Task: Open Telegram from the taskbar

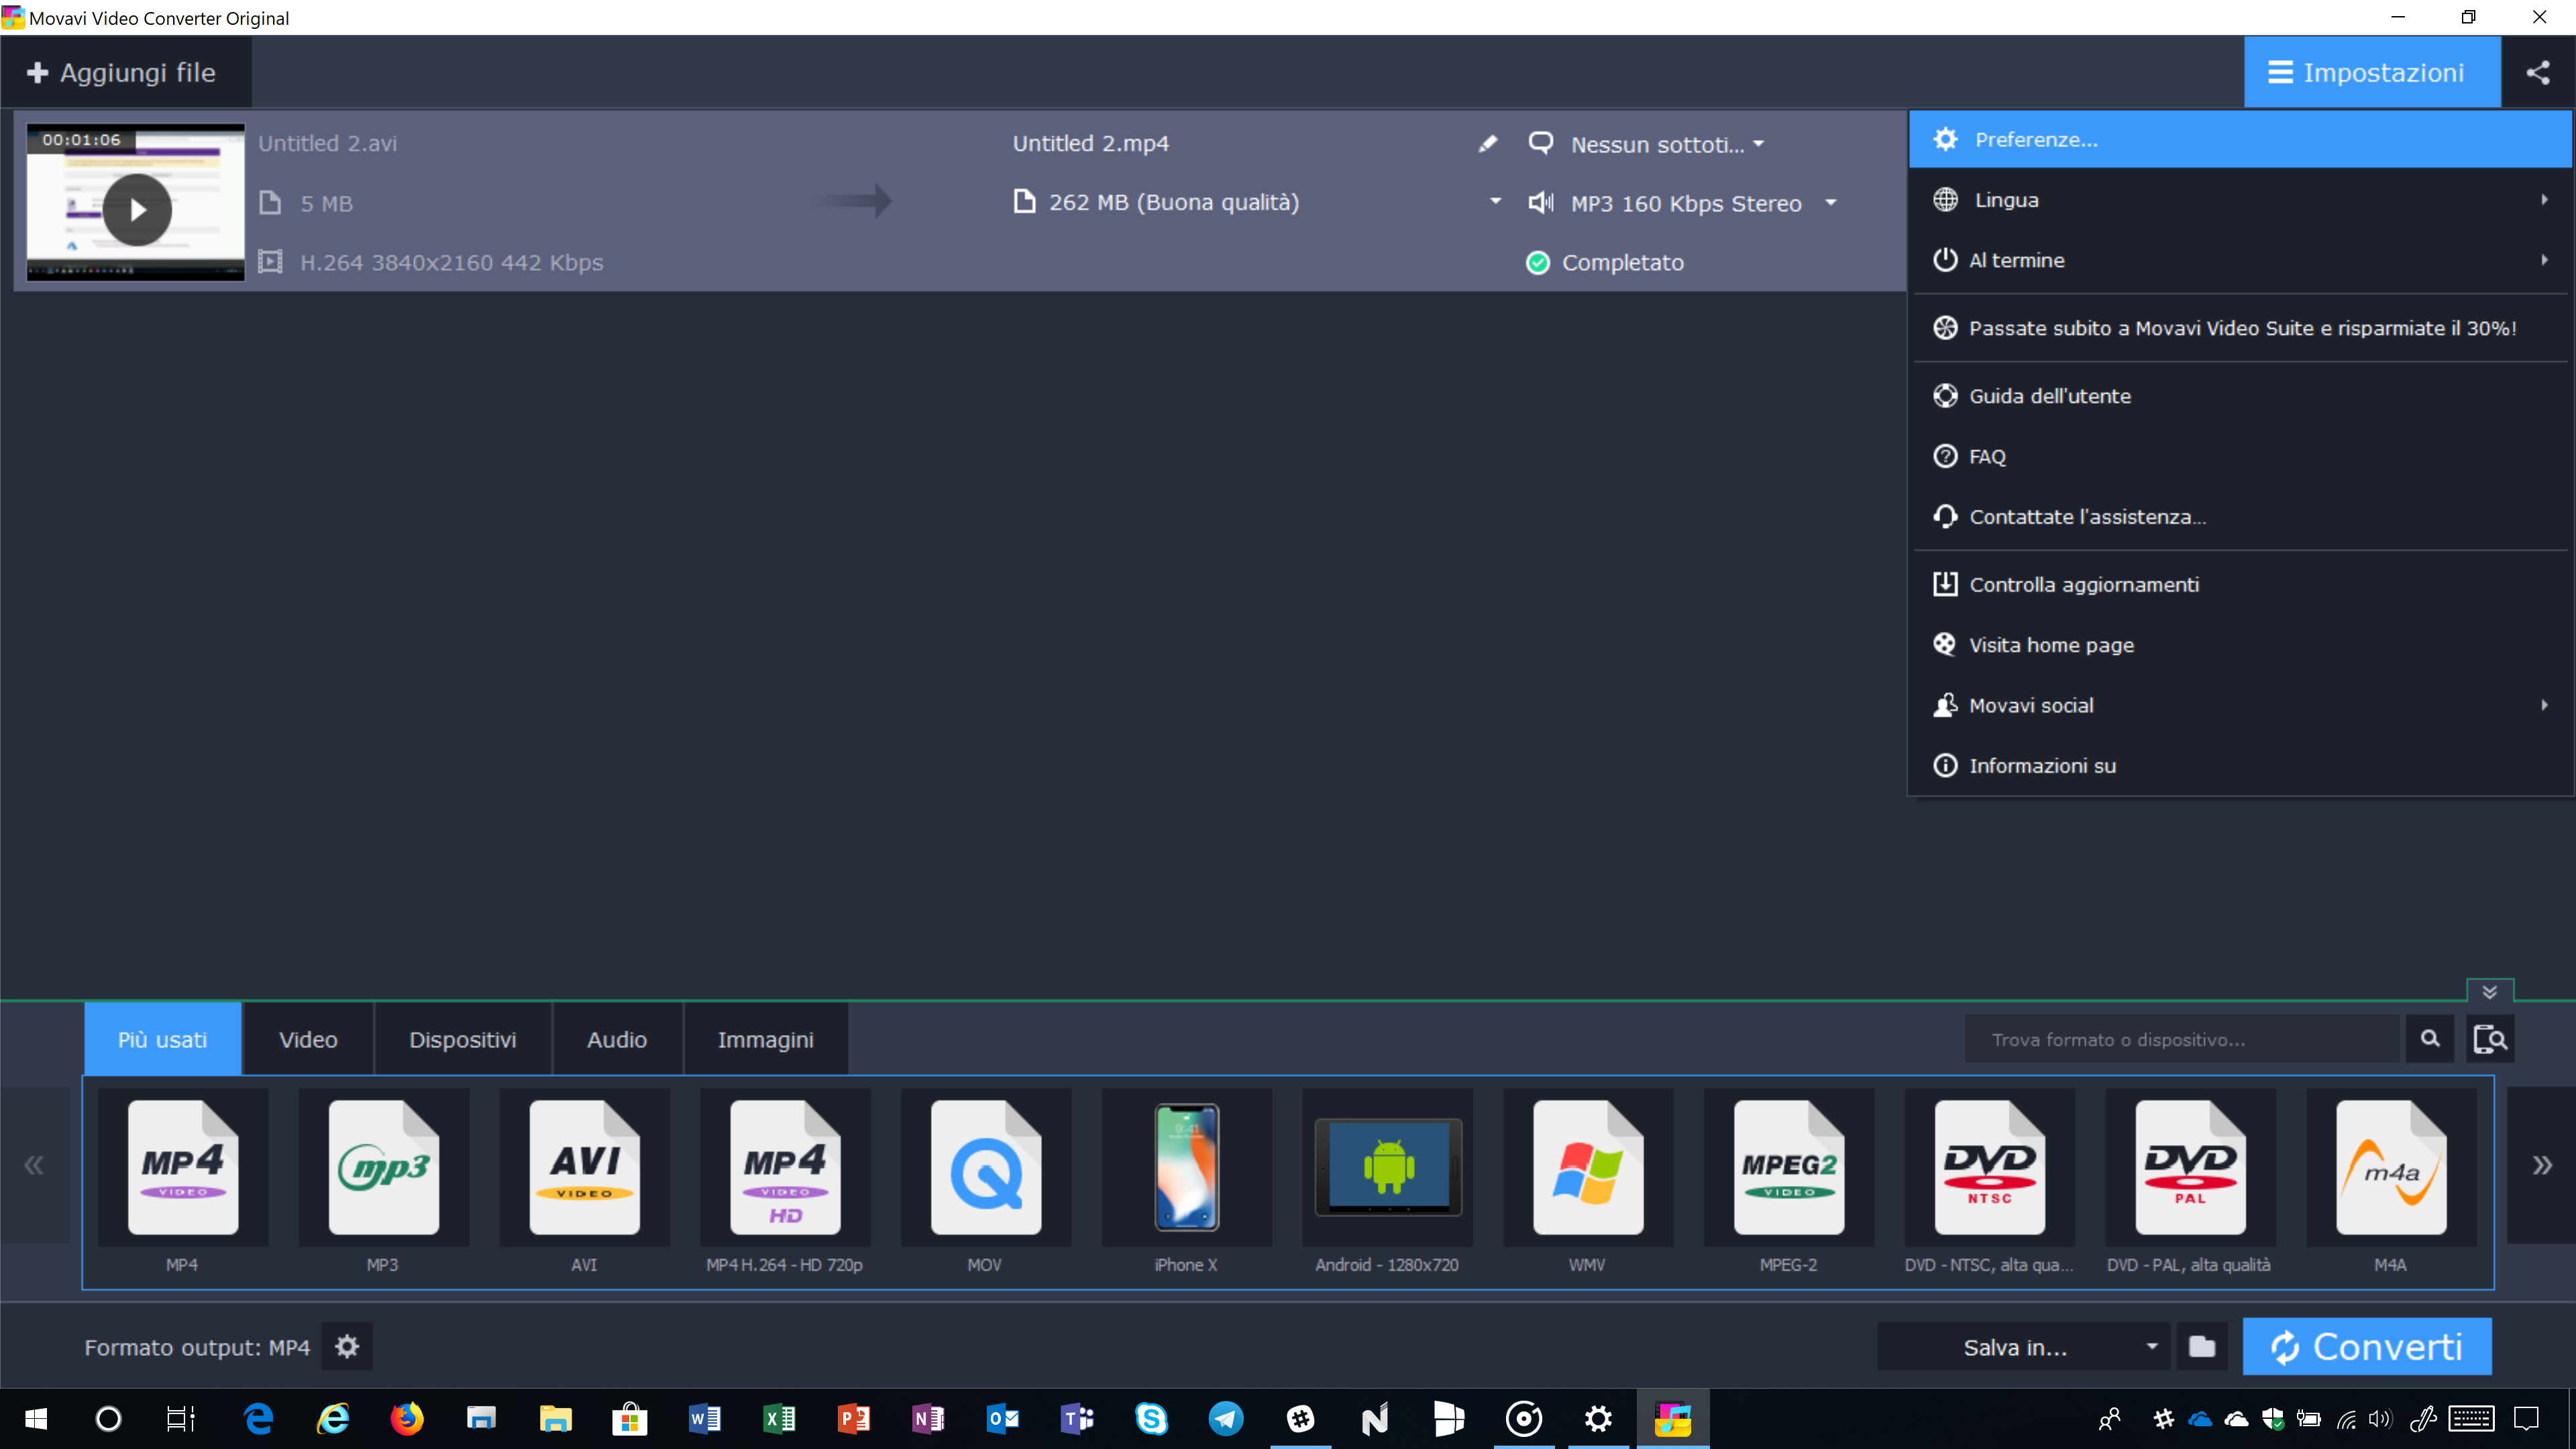Action: [x=1225, y=1418]
